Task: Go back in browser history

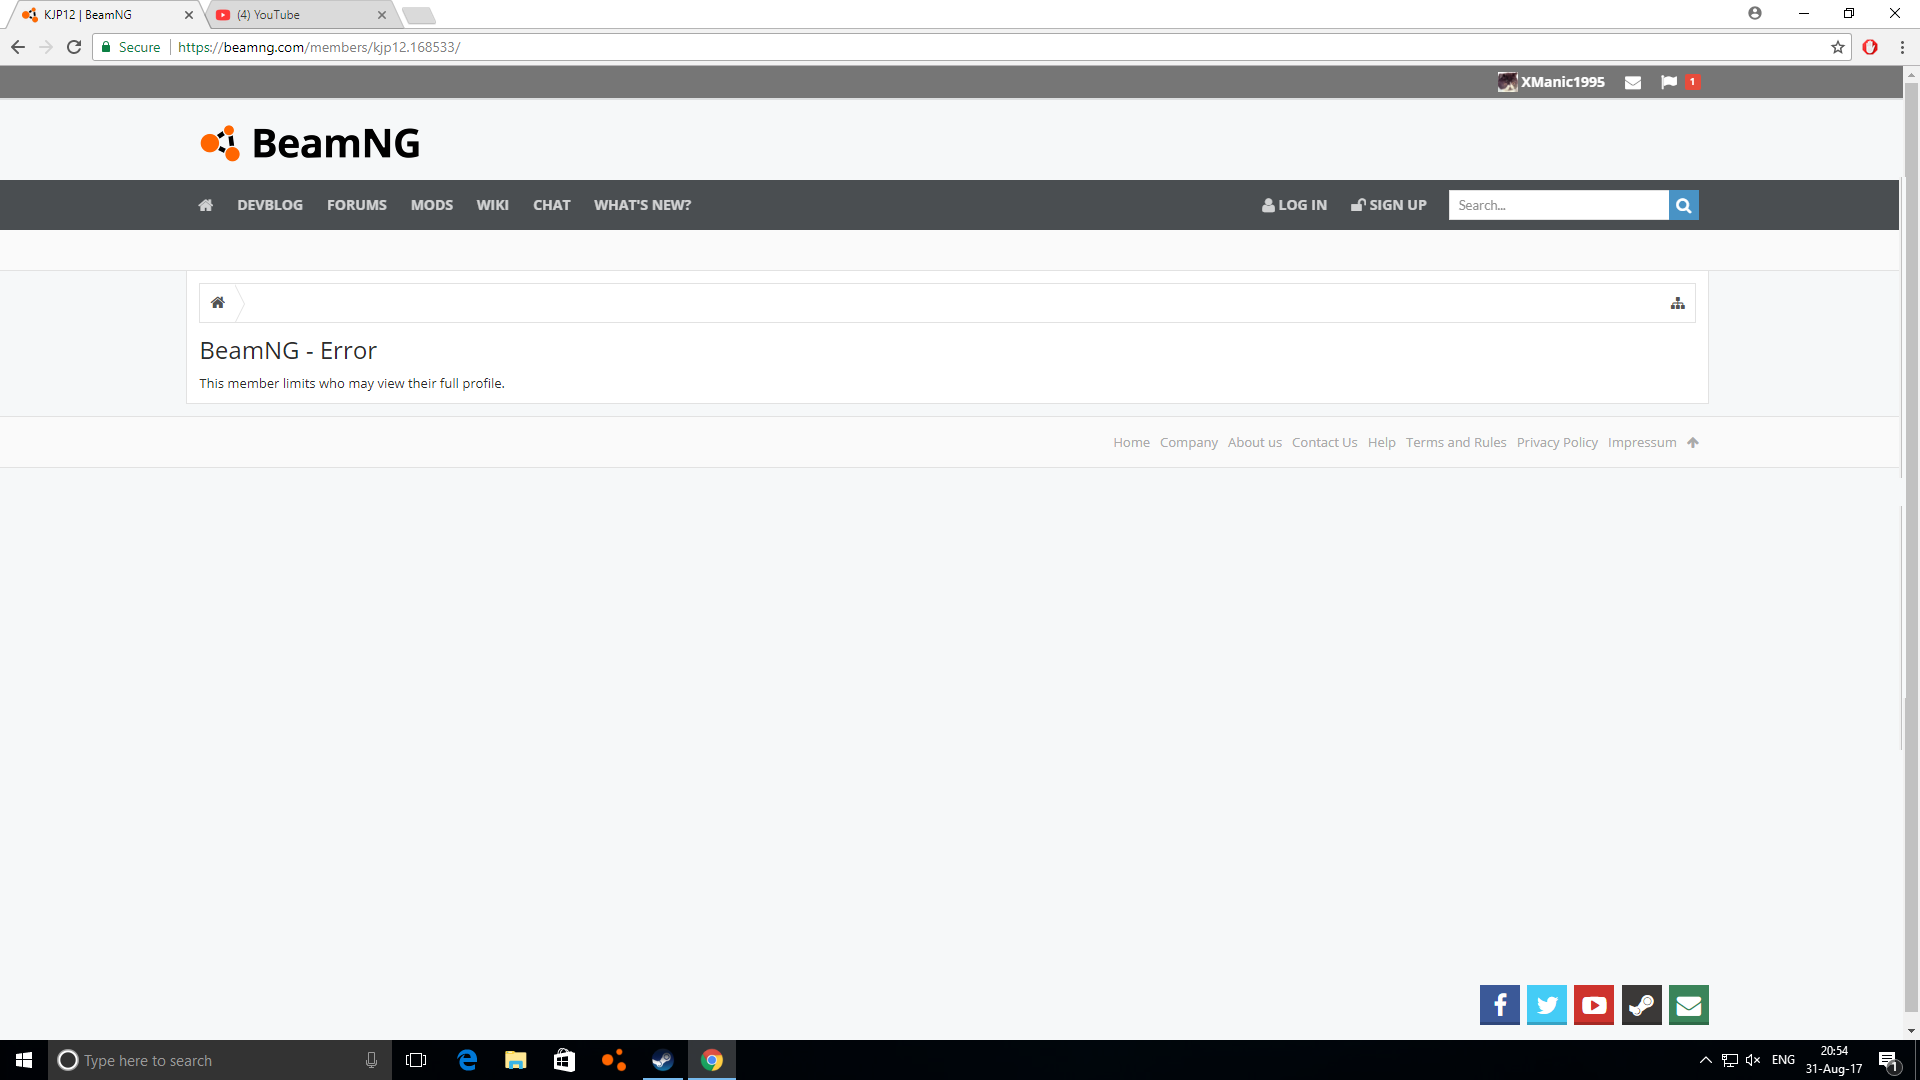Action: click(x=18, y=47)
